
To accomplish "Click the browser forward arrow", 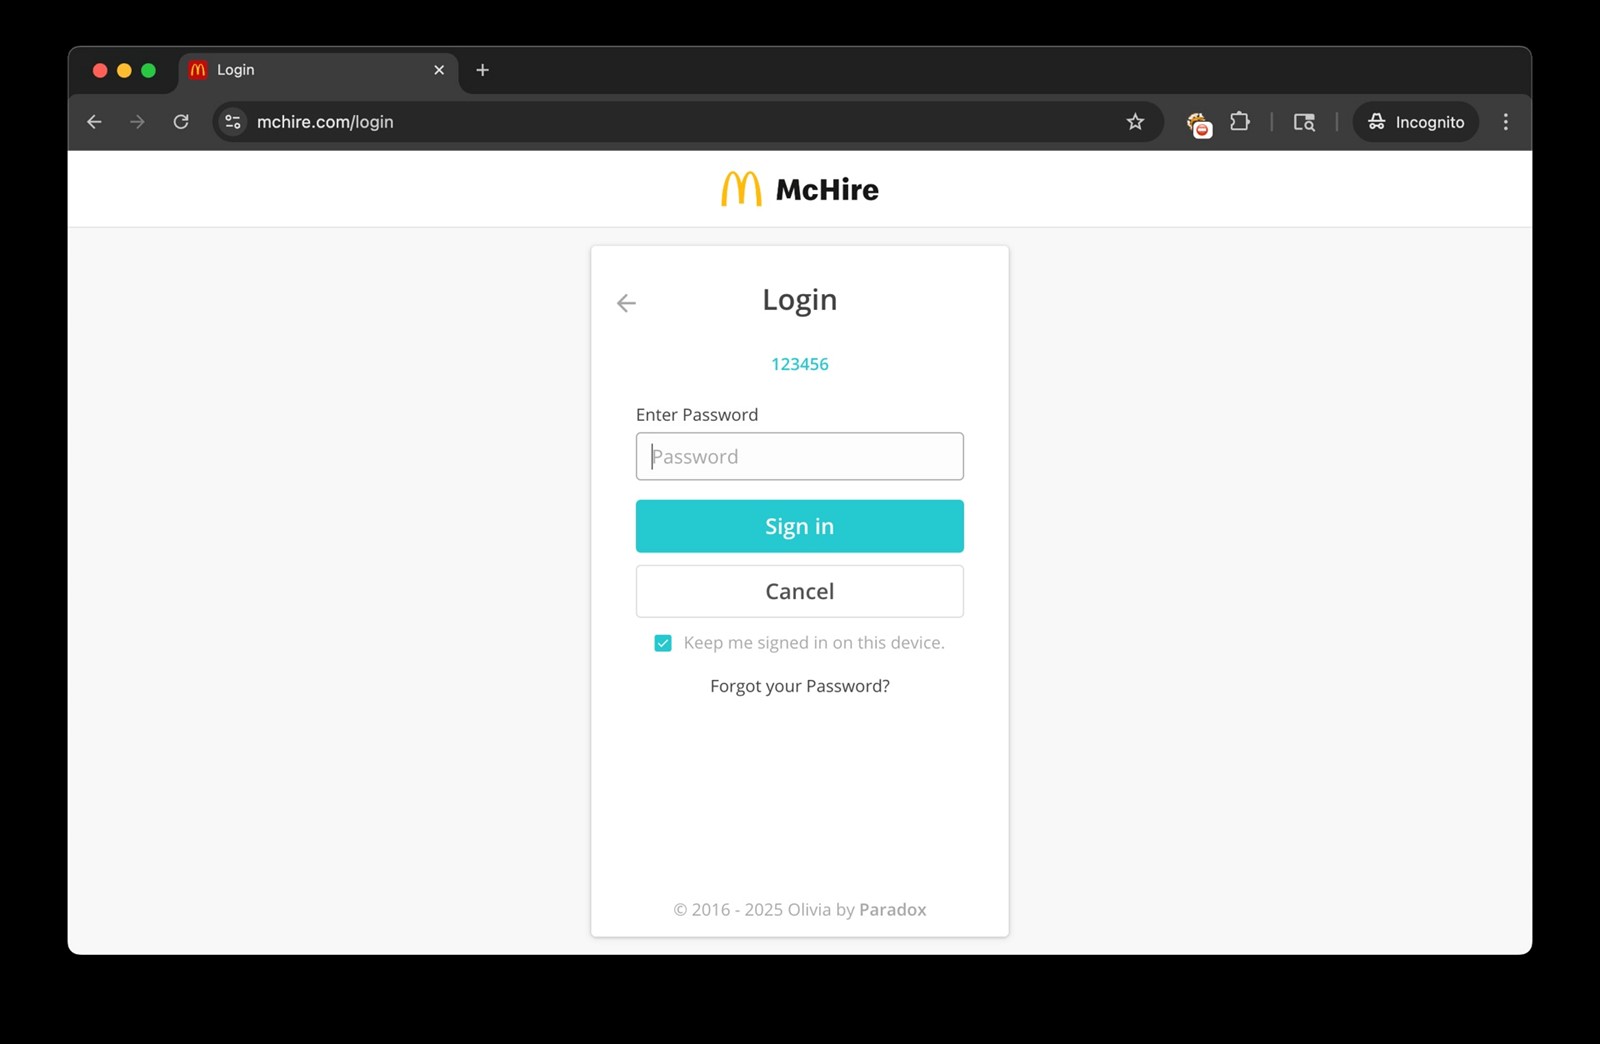I will pyautogui.click(x=137, y=122).
